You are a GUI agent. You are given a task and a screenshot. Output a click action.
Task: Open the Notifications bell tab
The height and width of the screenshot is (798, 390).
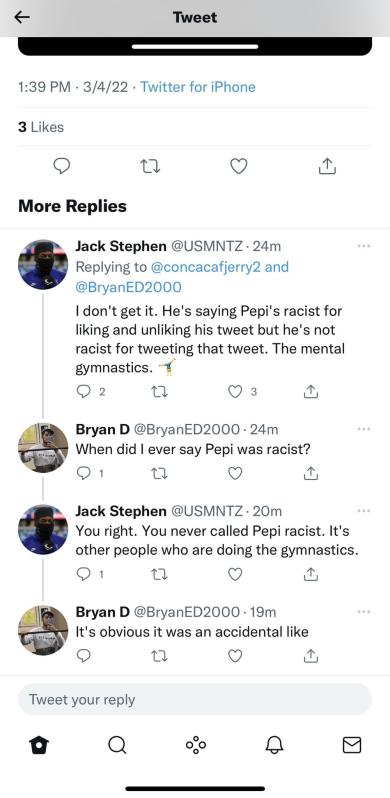(274, 745)
